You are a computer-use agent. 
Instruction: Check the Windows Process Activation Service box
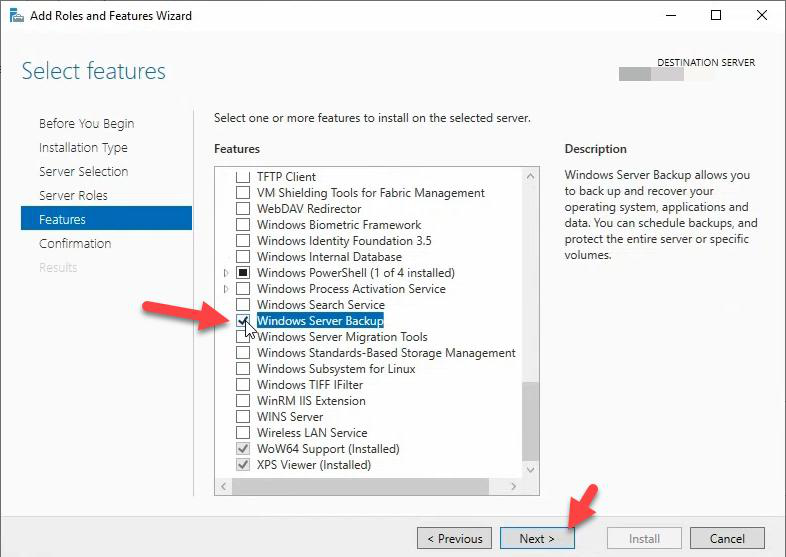point(243,289)
